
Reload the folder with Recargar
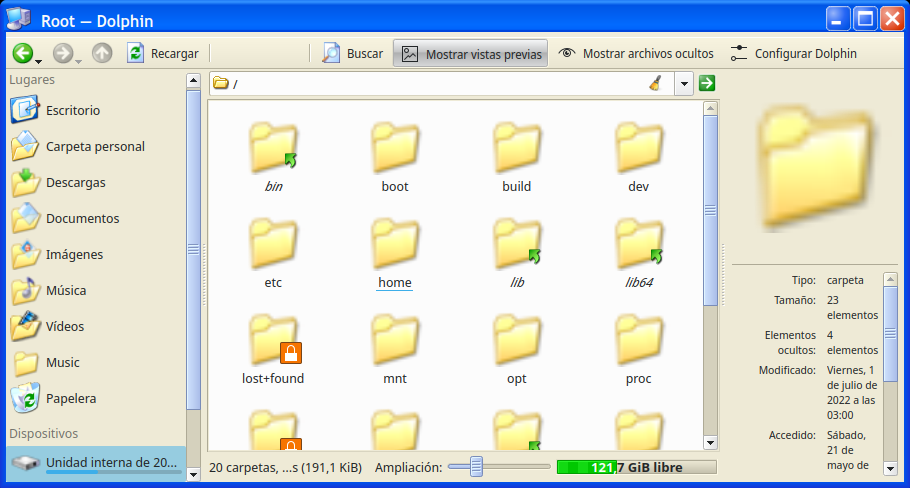point(163,53)
